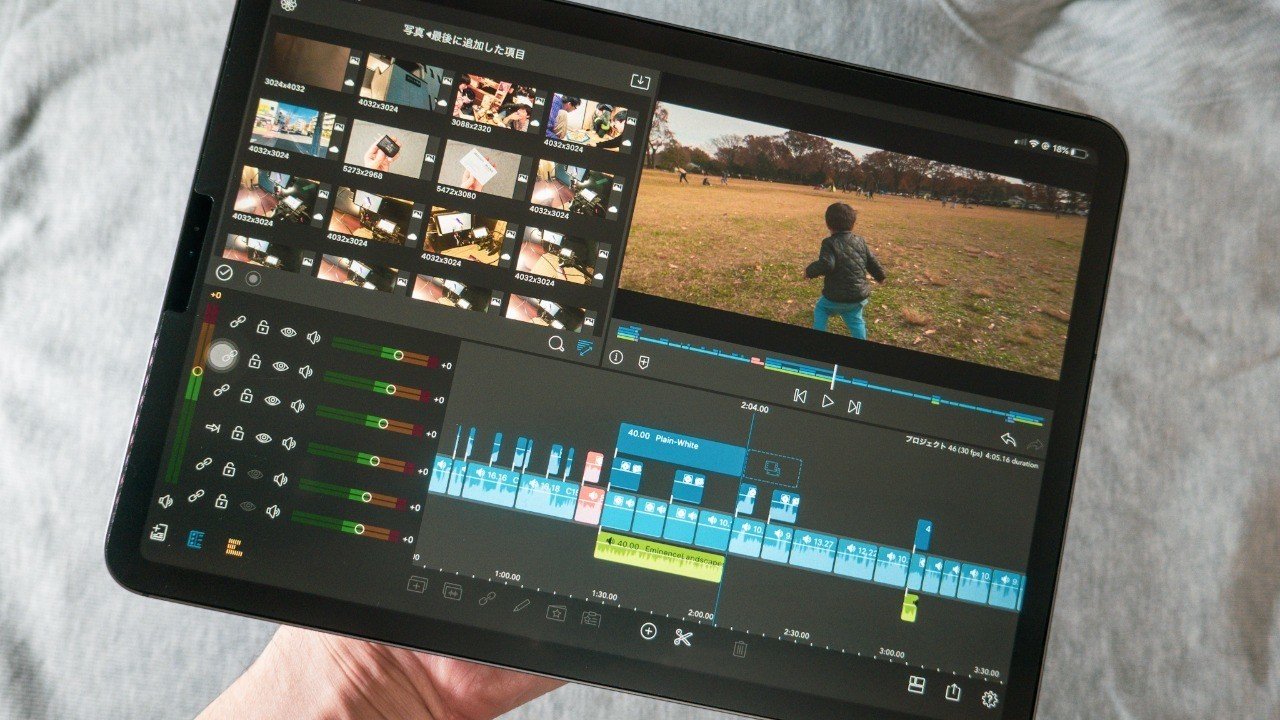The width and height of the screenshot is (1280, 720).
Task: Click the 2:04.00 playhead time marker
Action: coord(754,408)
